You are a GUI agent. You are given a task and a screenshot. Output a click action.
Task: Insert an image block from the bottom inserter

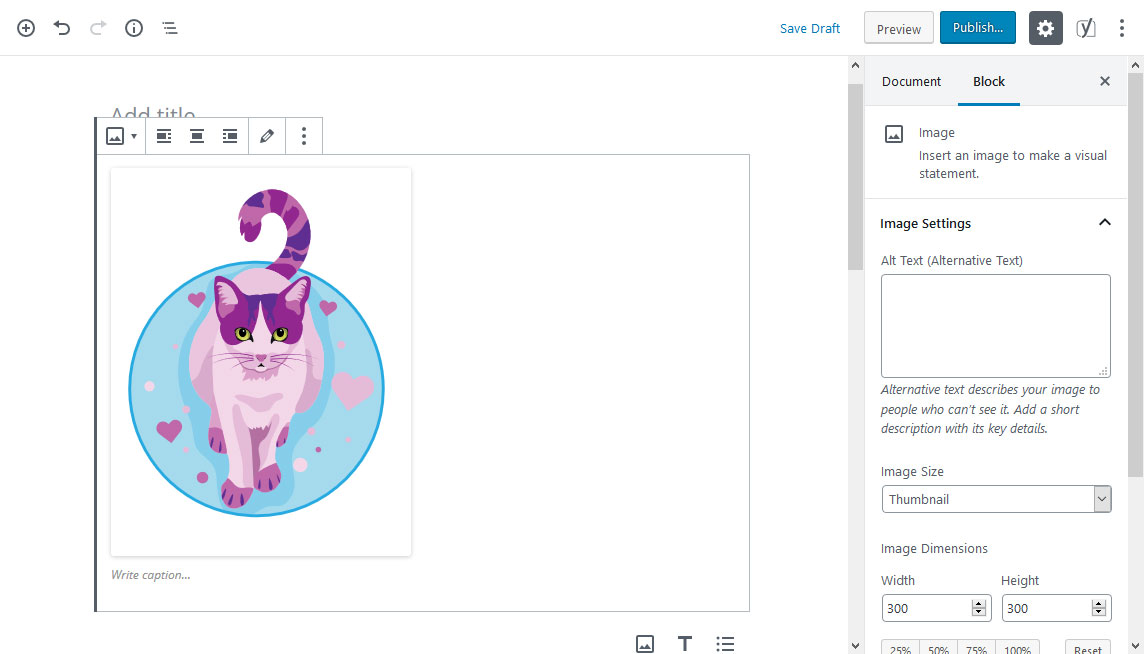tap(644, 643)
